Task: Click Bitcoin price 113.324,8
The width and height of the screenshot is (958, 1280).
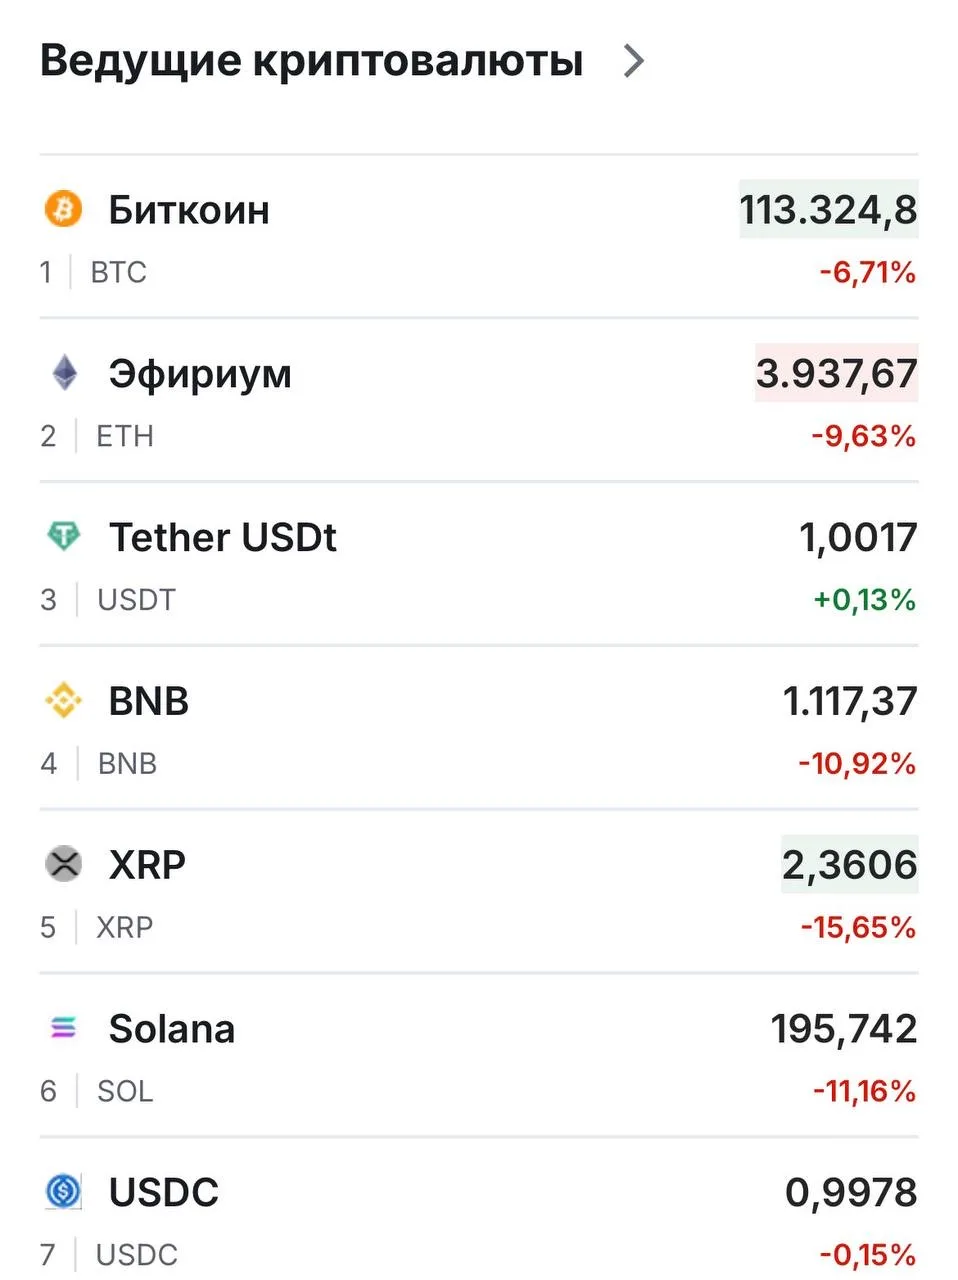Action: tap(828, 210)
